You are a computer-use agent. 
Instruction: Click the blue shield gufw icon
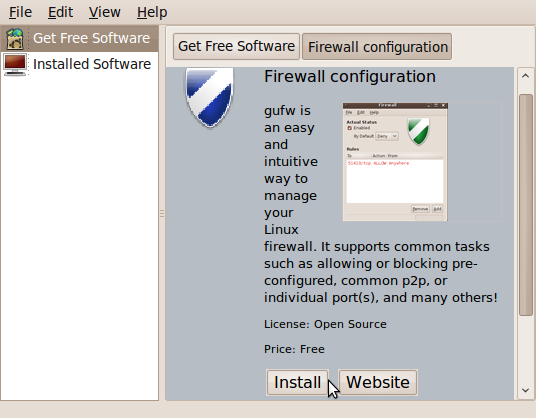click(210, 97)
